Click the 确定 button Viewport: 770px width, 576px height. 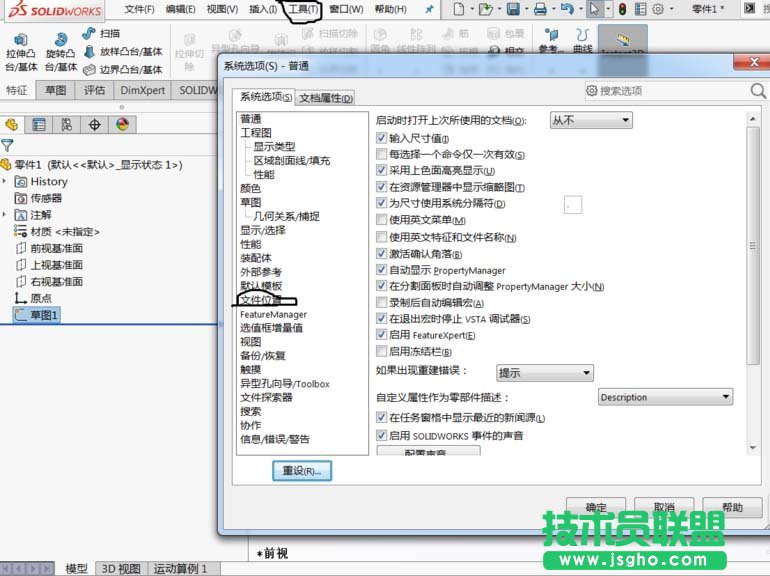click(596, 507)
